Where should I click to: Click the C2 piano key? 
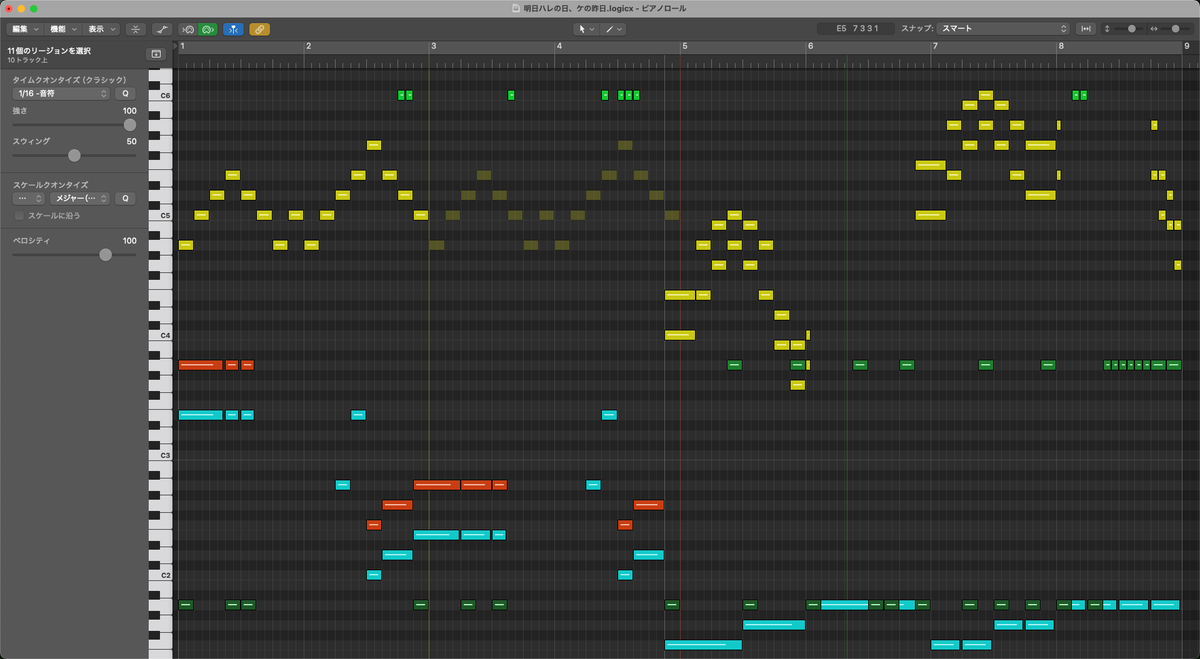tap(161, 576)
